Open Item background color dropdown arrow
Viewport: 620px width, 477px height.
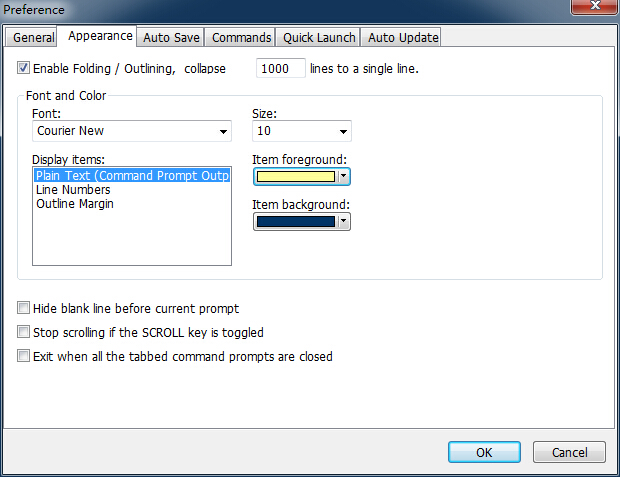click(x=344, y=222)
